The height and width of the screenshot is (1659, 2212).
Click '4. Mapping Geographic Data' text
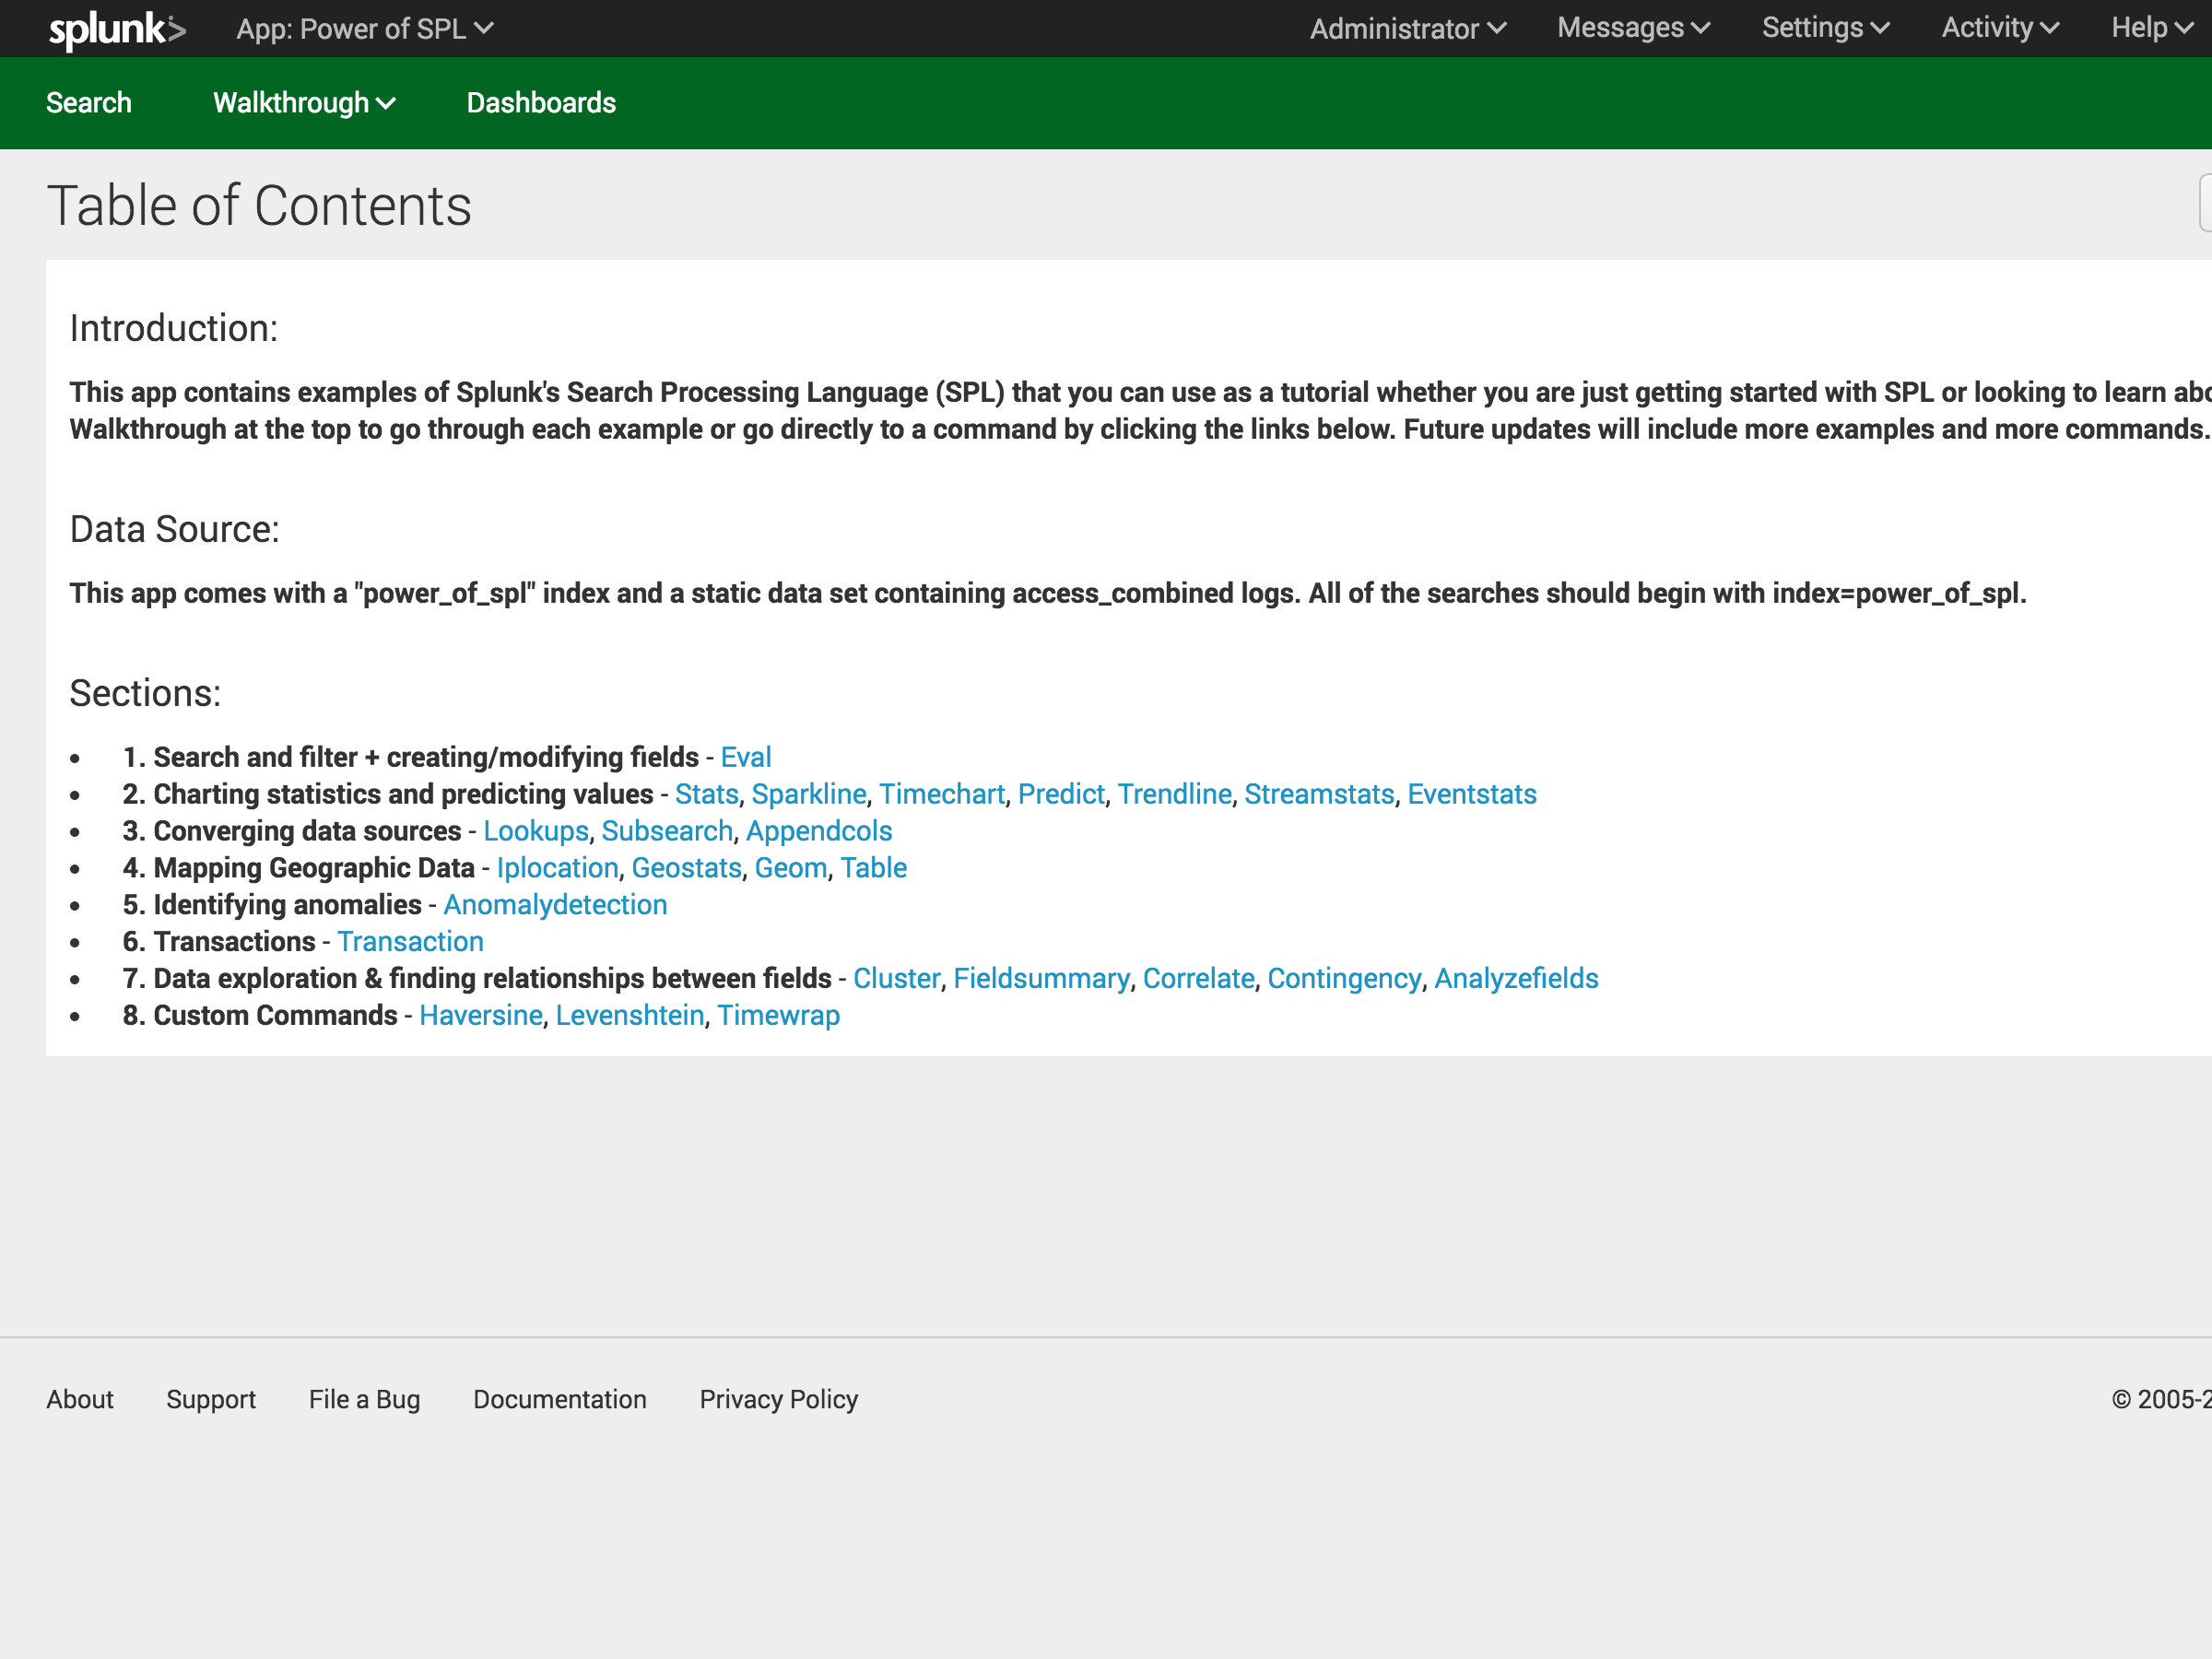298,868
